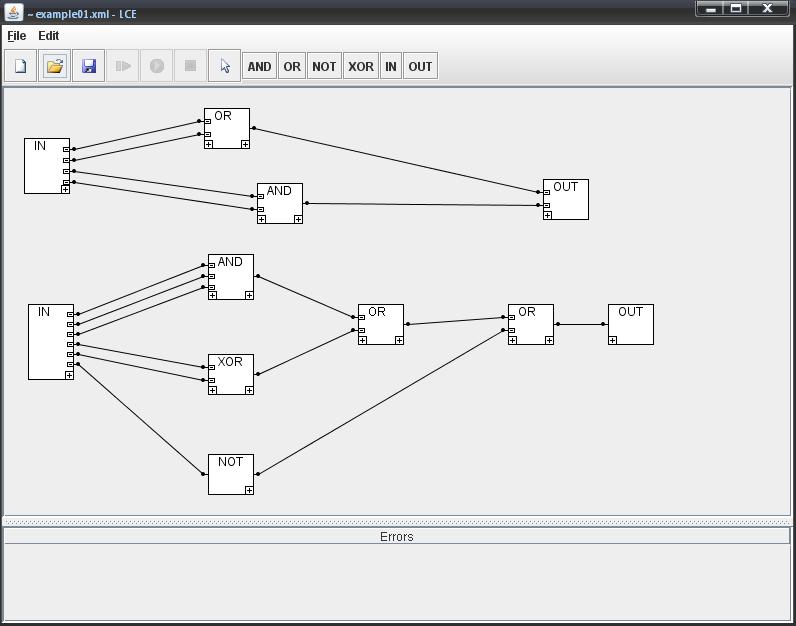Click the left plus button on the XOR gate
Viewport: 796px width, 626px height.
[x=213, y=390]
